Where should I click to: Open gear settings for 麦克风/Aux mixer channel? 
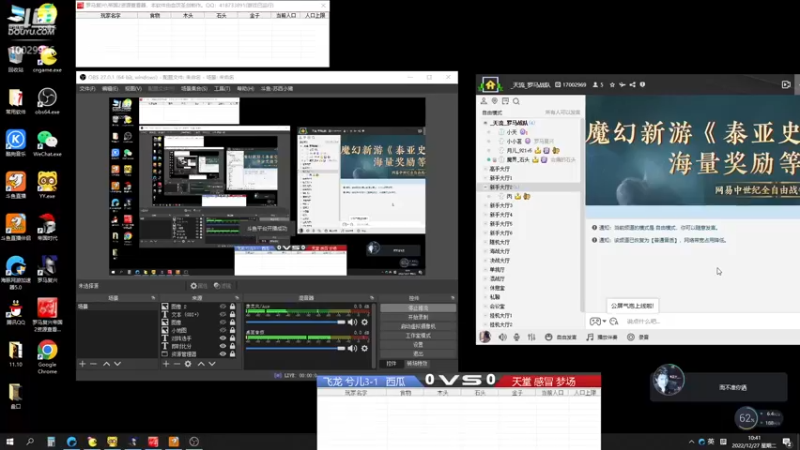pyautogui.click(x=364, y=322)
